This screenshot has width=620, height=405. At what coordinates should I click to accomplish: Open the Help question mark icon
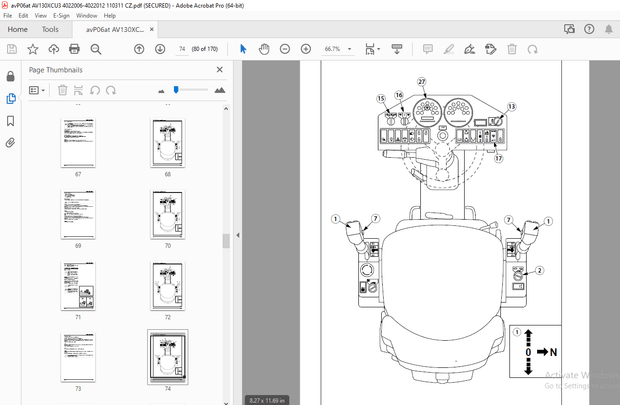click(x=589, y=29)
